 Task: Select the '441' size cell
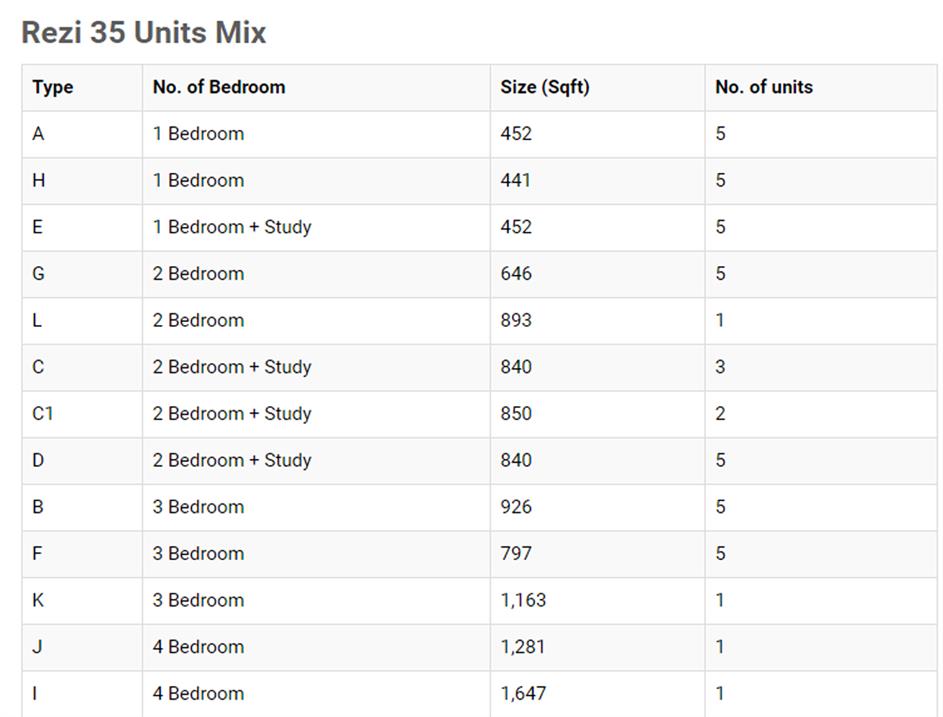[516, 181]
